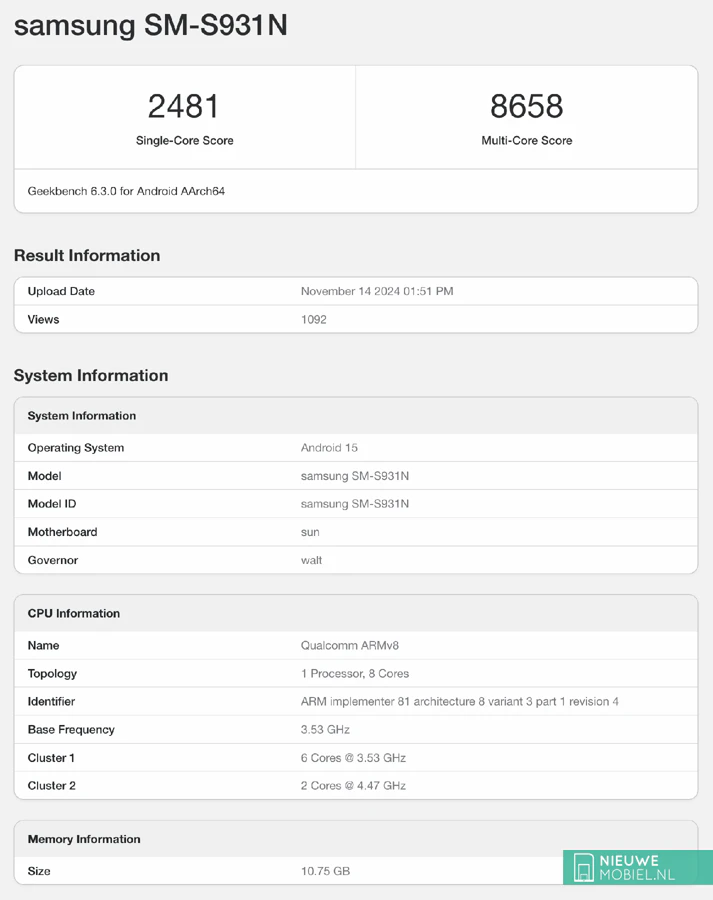This screenshot has width=713, height=900.
Task: Click the Motherboard value sun
Action: click(x=310, y=532)
